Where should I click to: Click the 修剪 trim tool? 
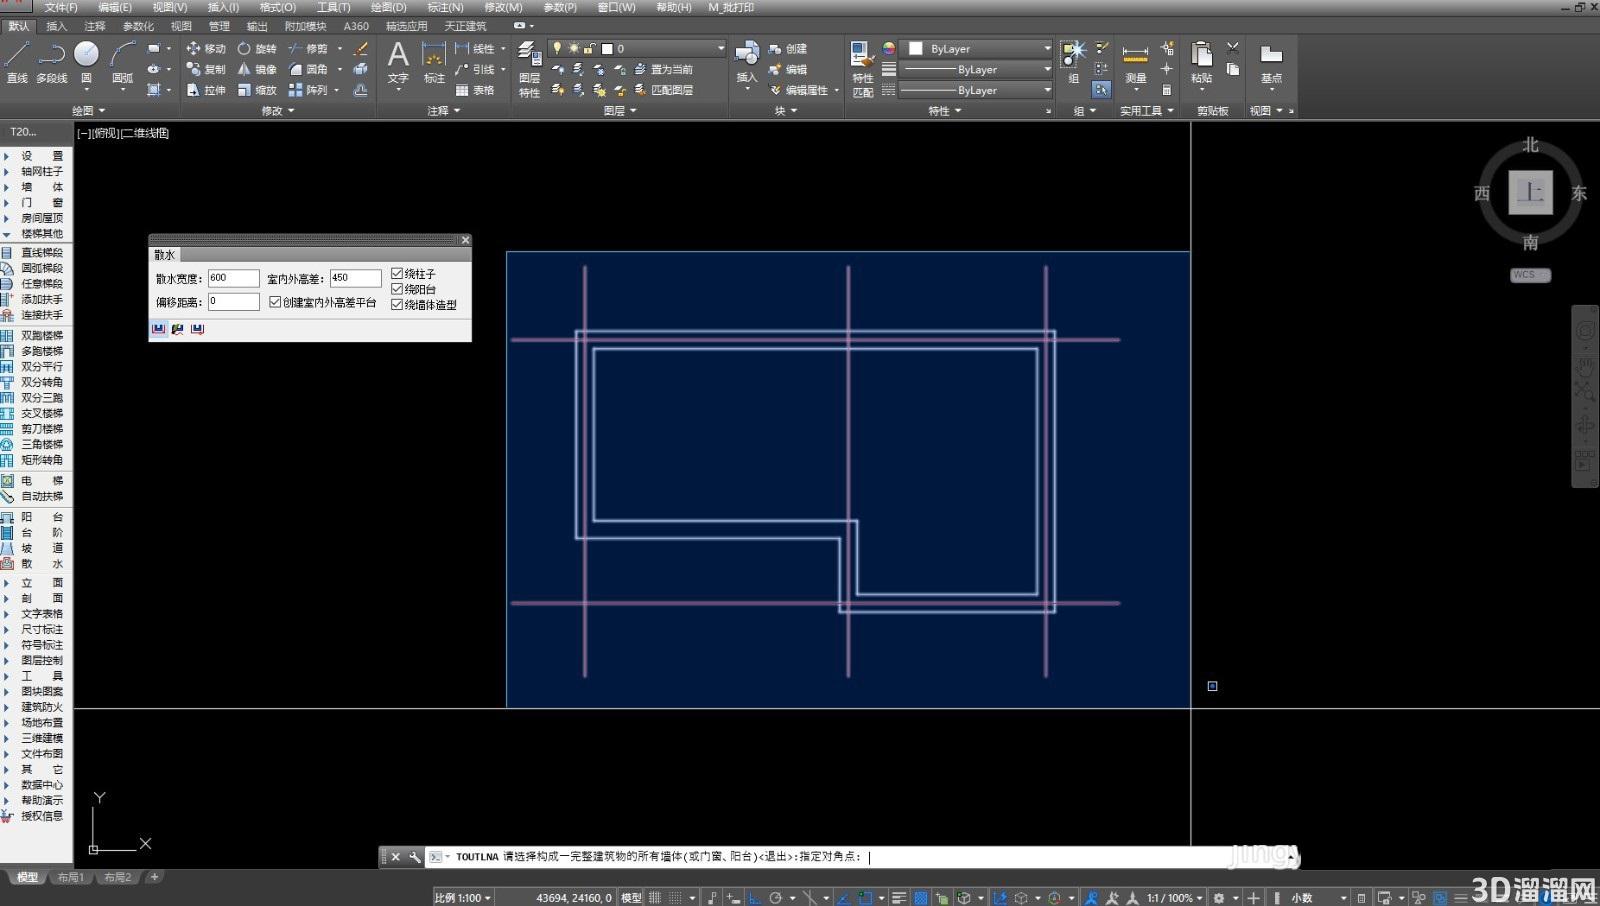click(x=308, y=48)
